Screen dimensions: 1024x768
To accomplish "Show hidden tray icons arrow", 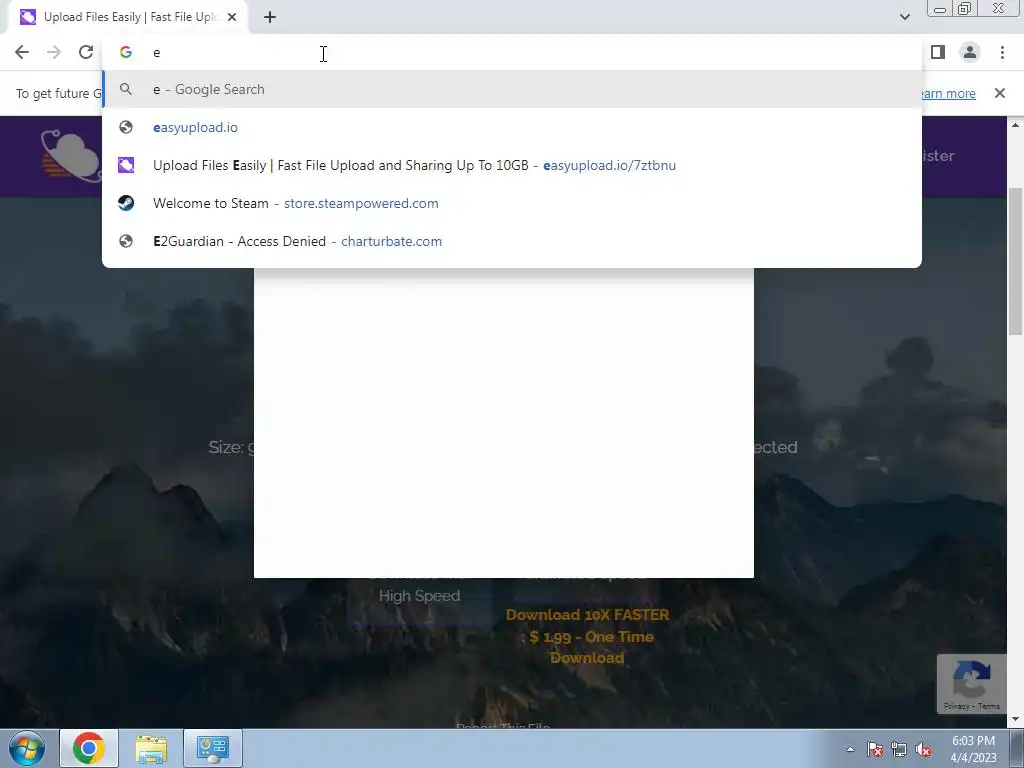I will (850, 749).
